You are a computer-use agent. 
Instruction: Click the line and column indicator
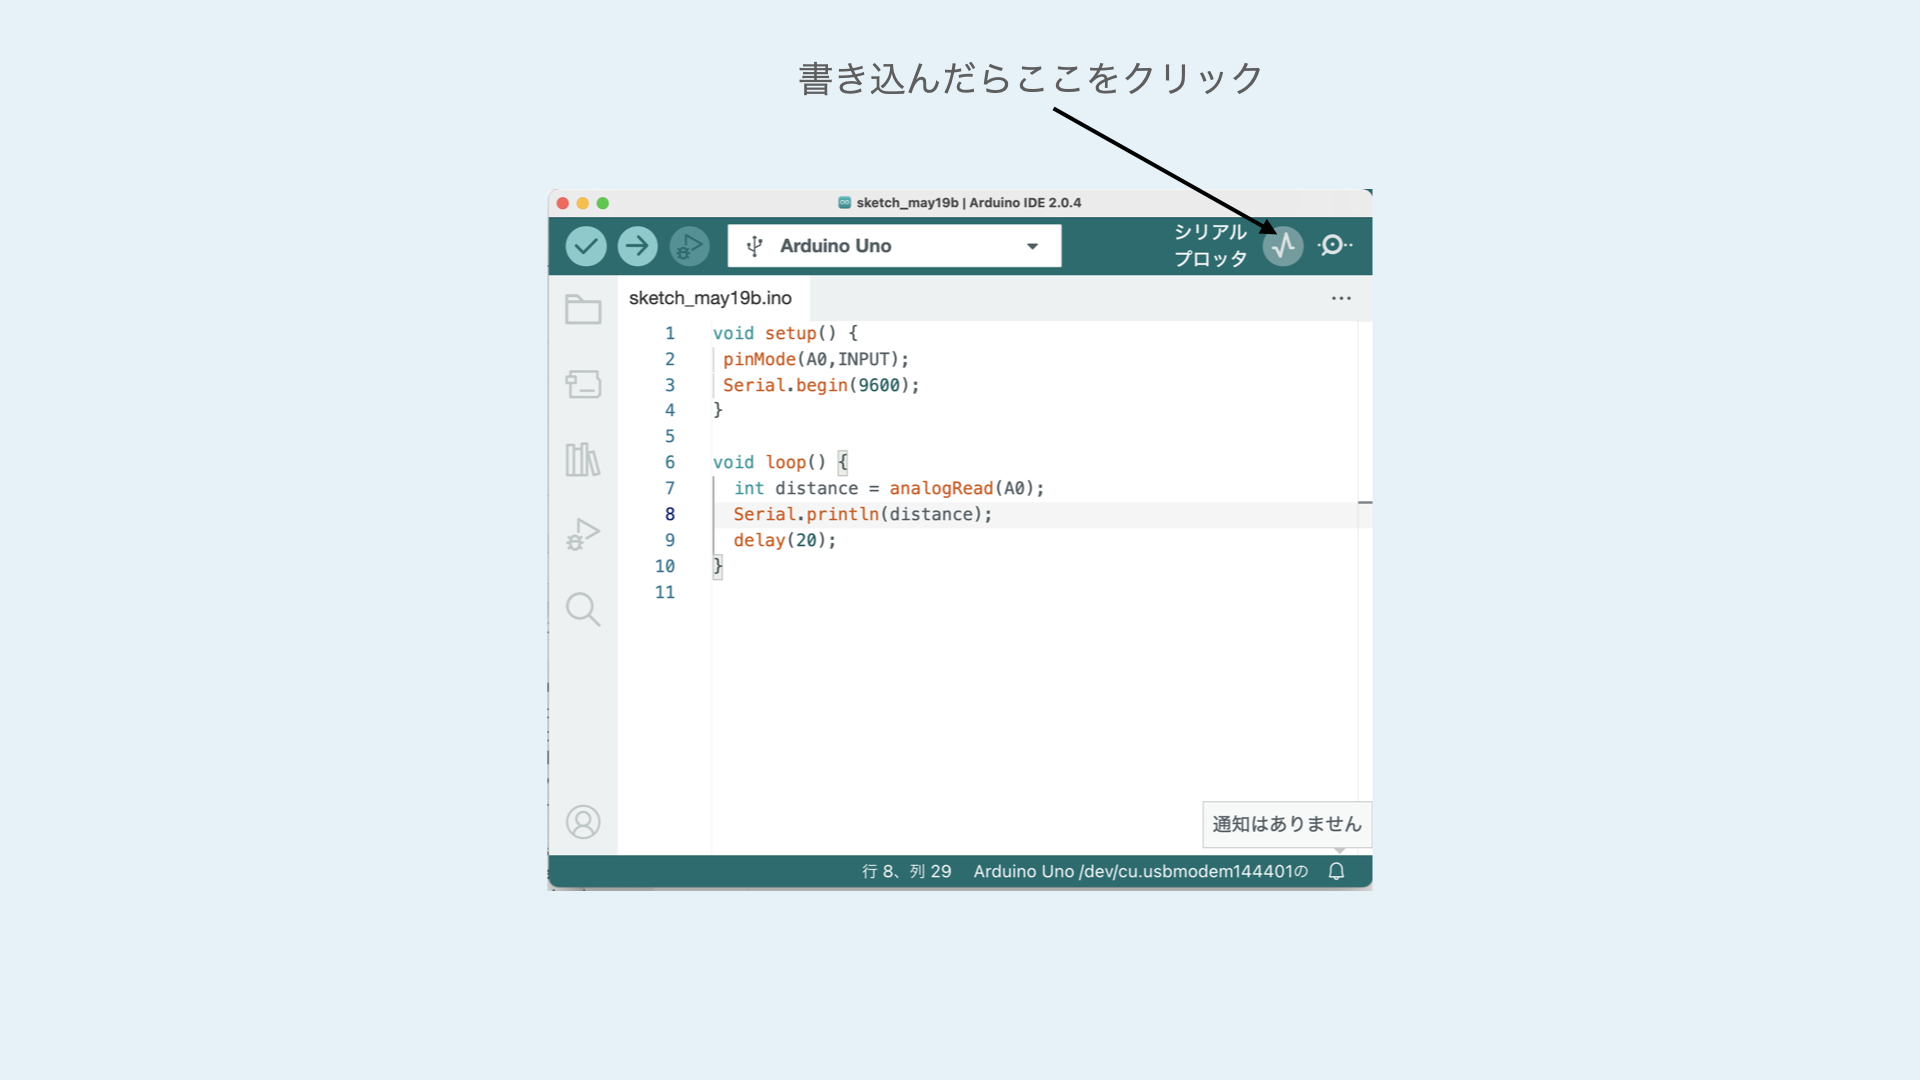pyautogui.click(x=907, y=872)
